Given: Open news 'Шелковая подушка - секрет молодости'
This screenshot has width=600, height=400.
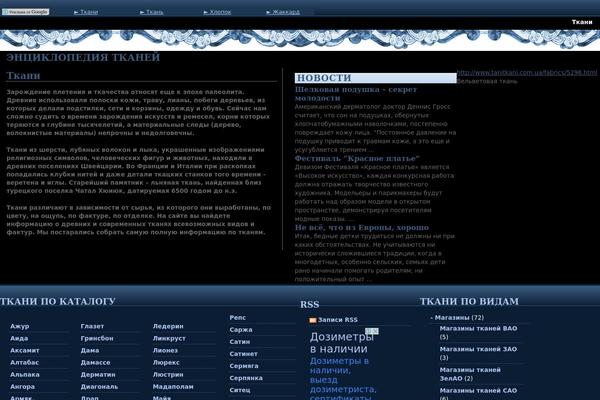Looking at the screenshot, I should pyautogui.click(x=355, y=94).
